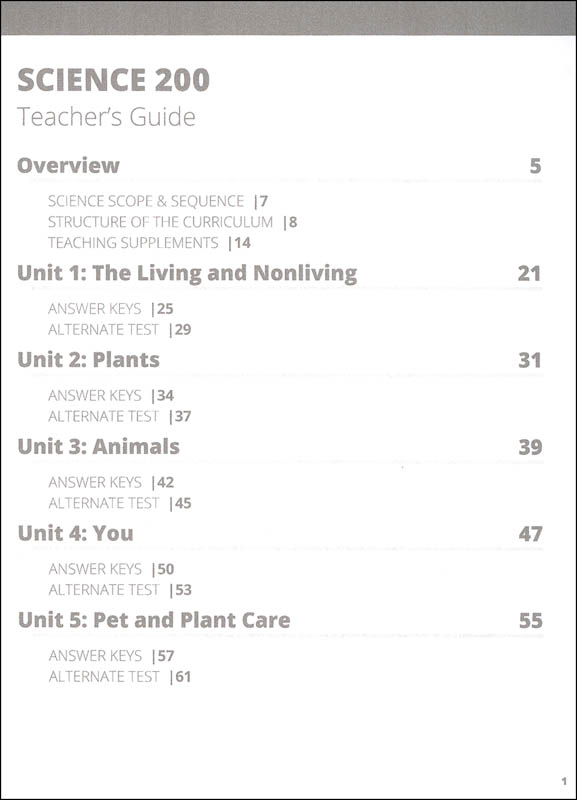
Task: Open Alternate Test page 29 entry
Action: coord(119,330)
